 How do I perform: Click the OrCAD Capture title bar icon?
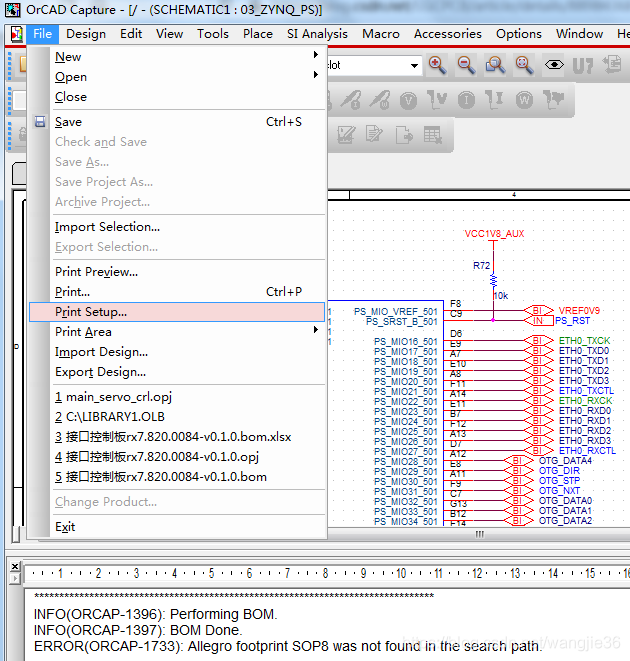(x=12, y=10)
